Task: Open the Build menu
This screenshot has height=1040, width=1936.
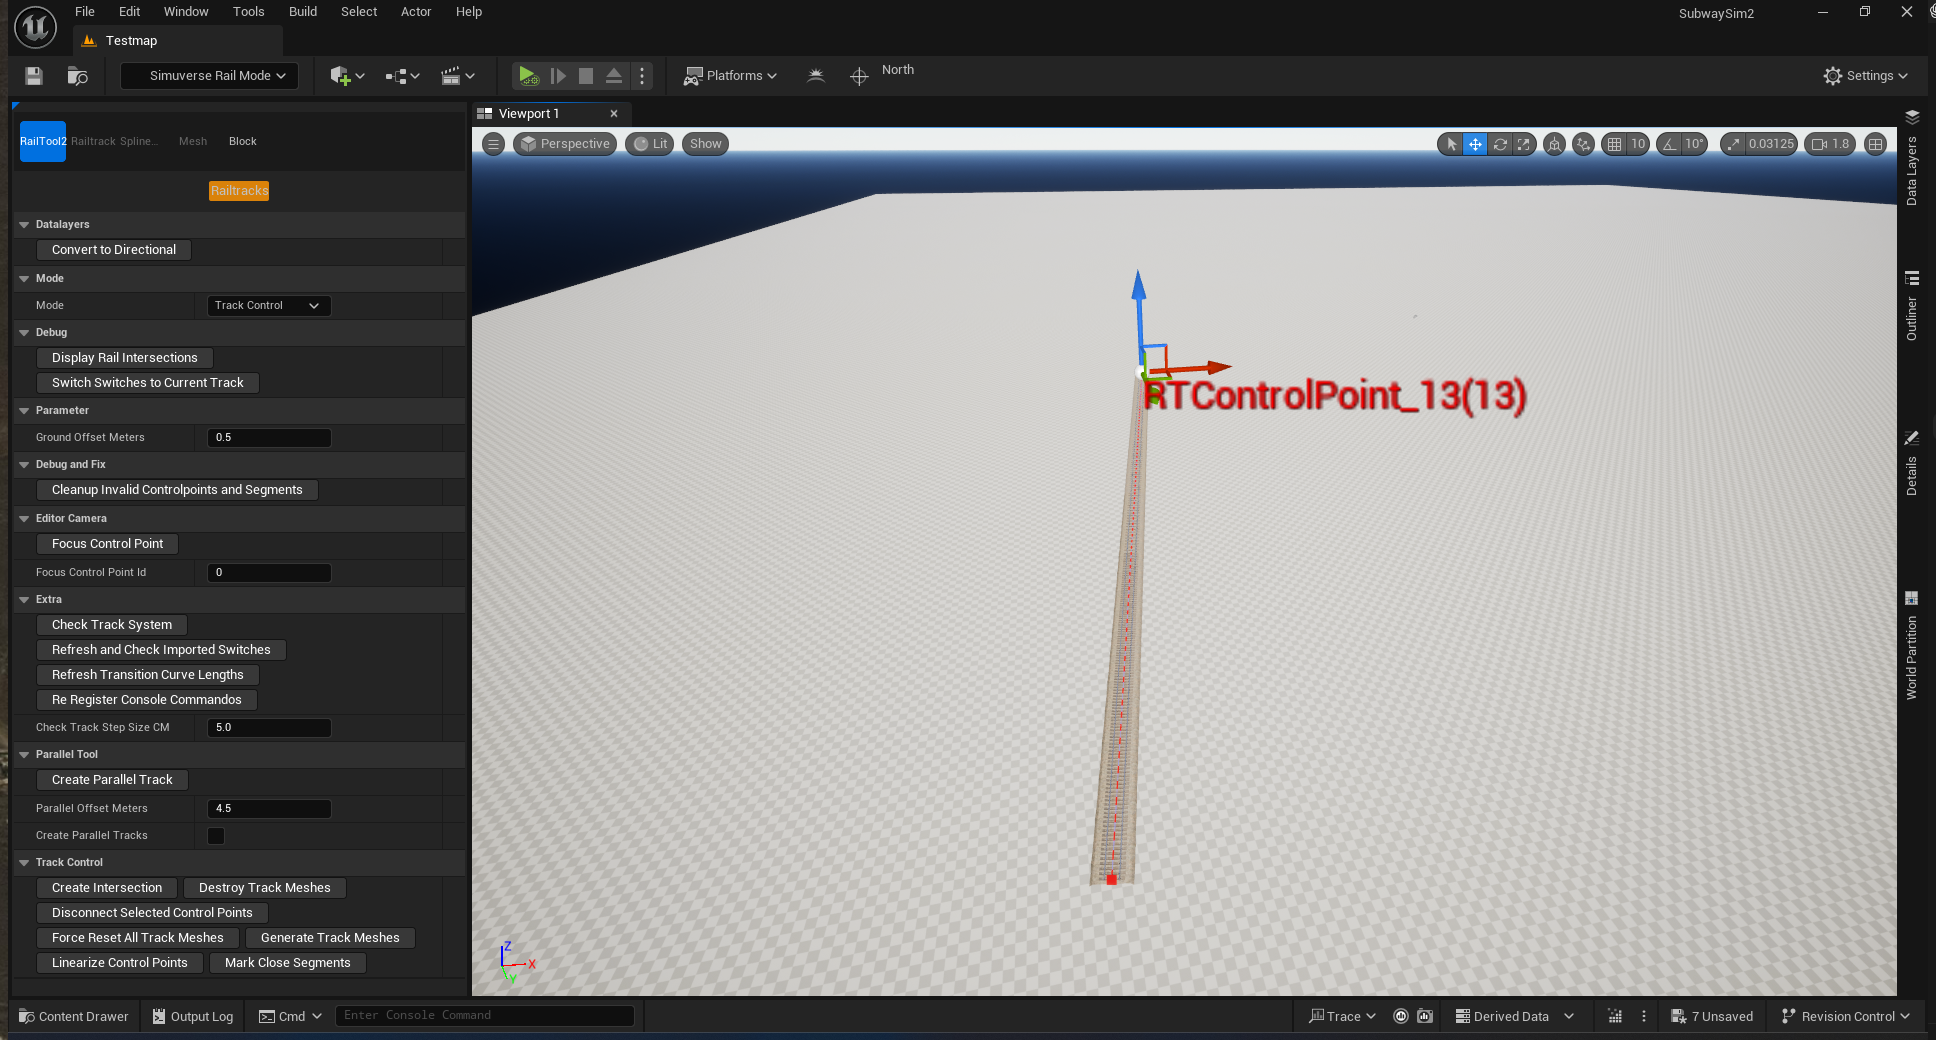Action: click(x=302, y=12)
